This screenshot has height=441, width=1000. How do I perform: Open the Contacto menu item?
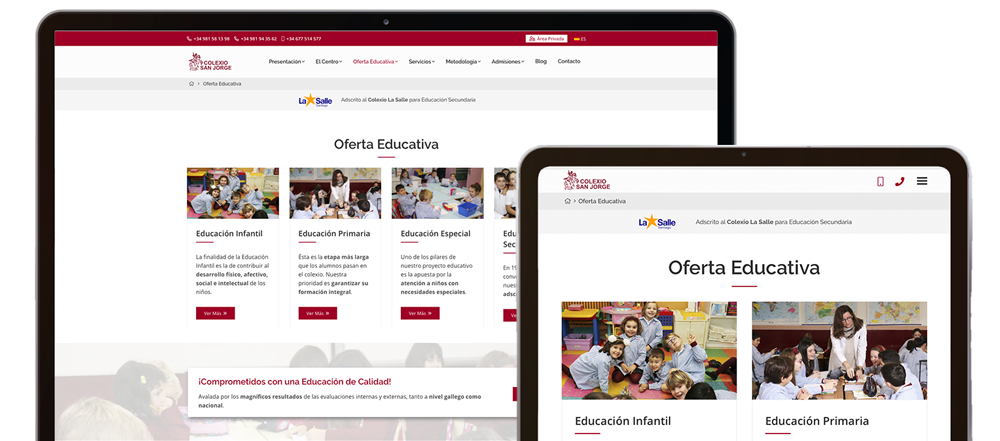(569, 61)
